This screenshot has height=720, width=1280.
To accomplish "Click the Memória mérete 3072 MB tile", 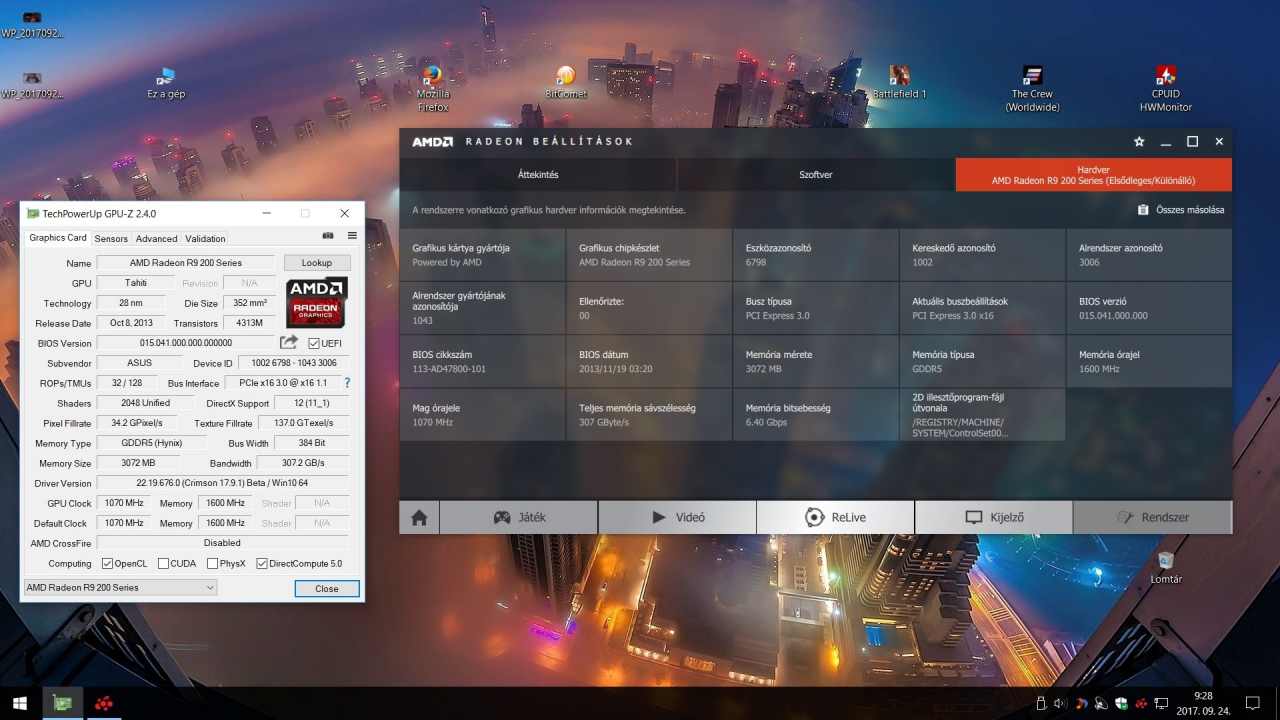I will 816,362.
